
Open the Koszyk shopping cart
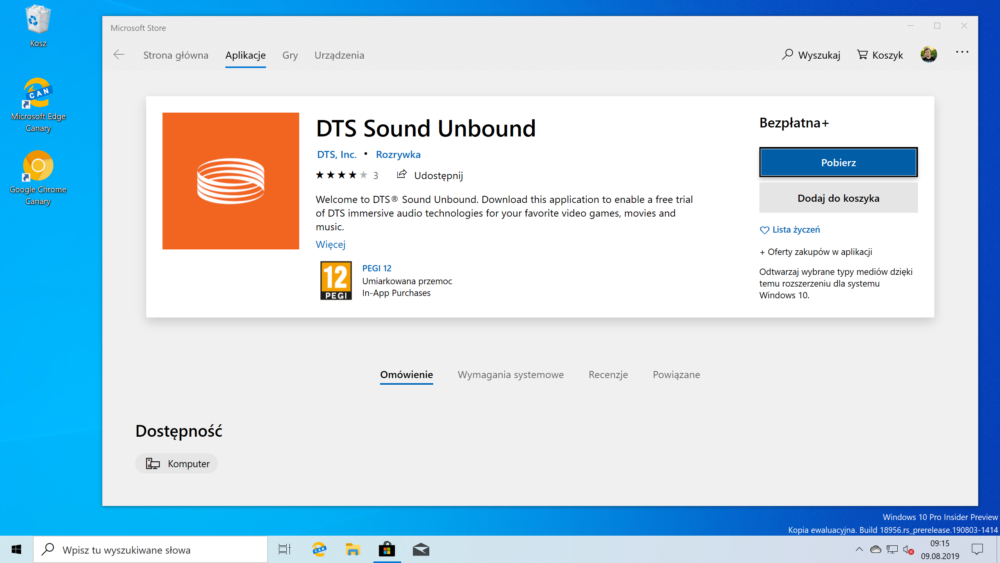coord(880,55)
